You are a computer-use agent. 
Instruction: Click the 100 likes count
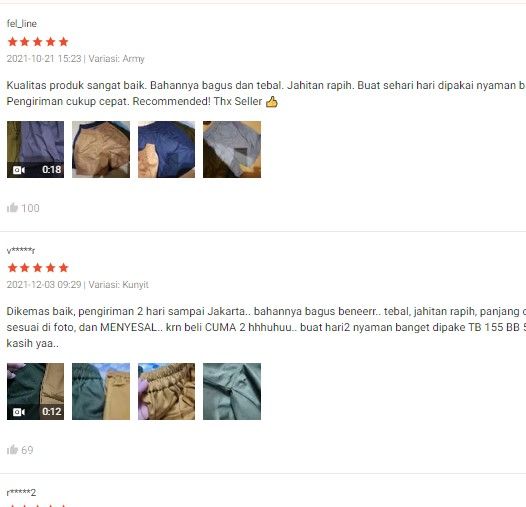(x=30, y=208)
